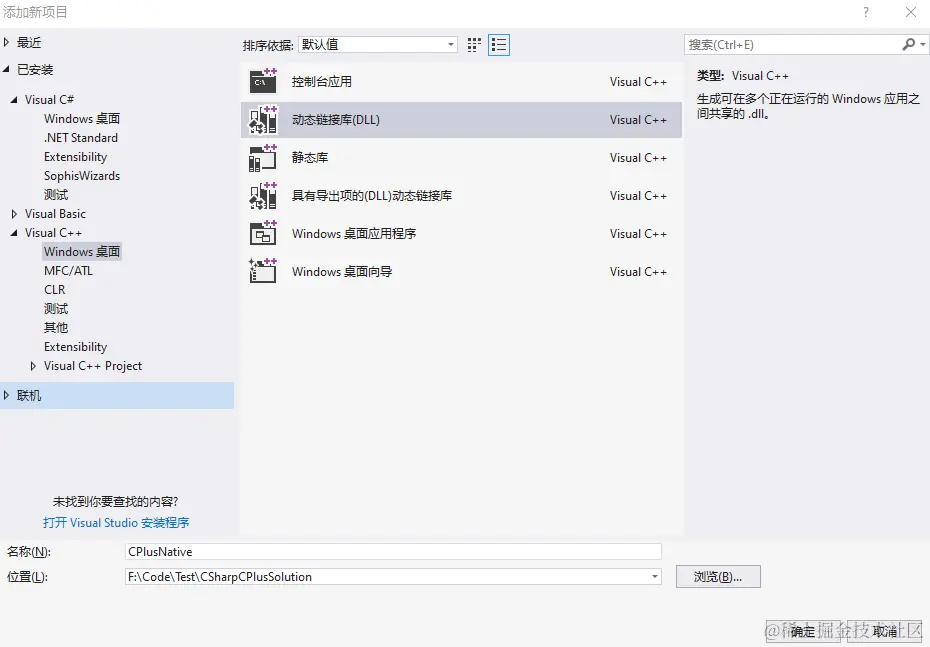
Task: Select Extensibility under Visual C#
Action: click(x=75, y=157)
